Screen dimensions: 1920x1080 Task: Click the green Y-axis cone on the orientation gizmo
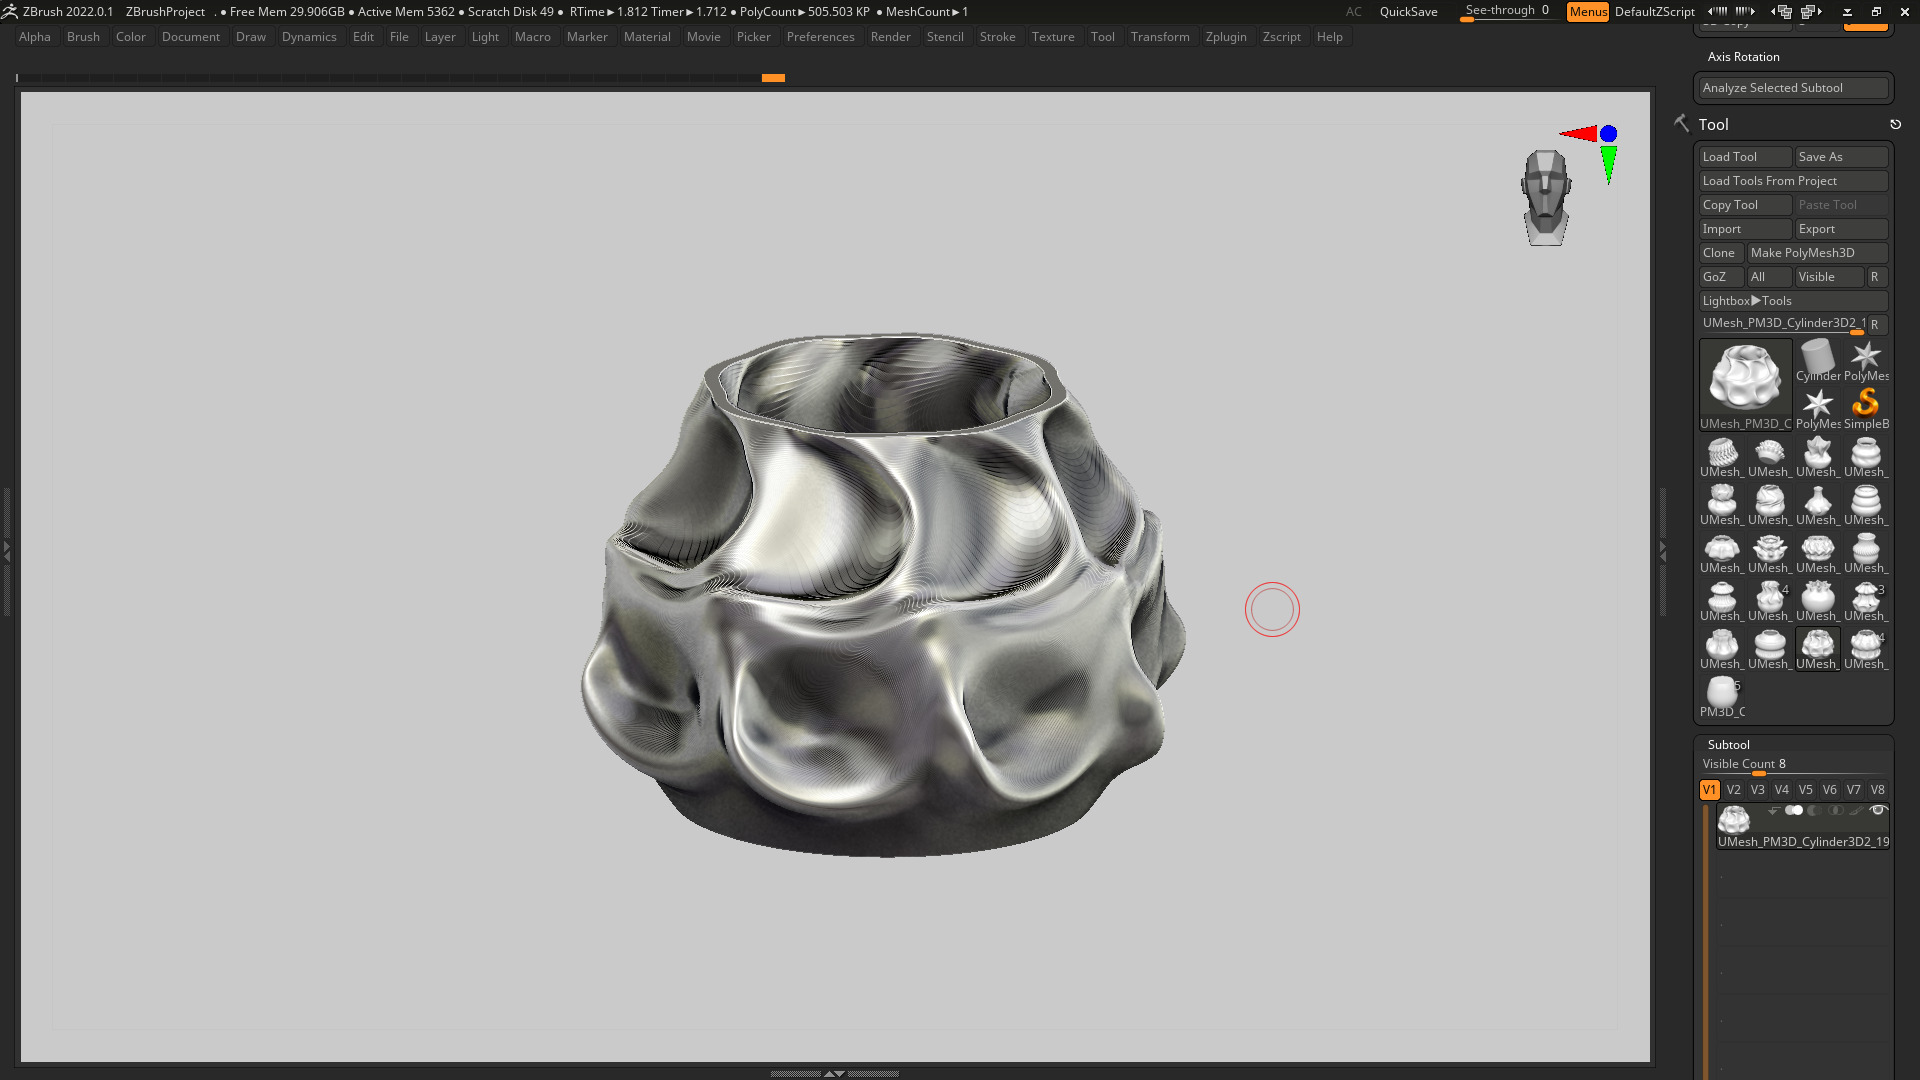point(1608,165)
